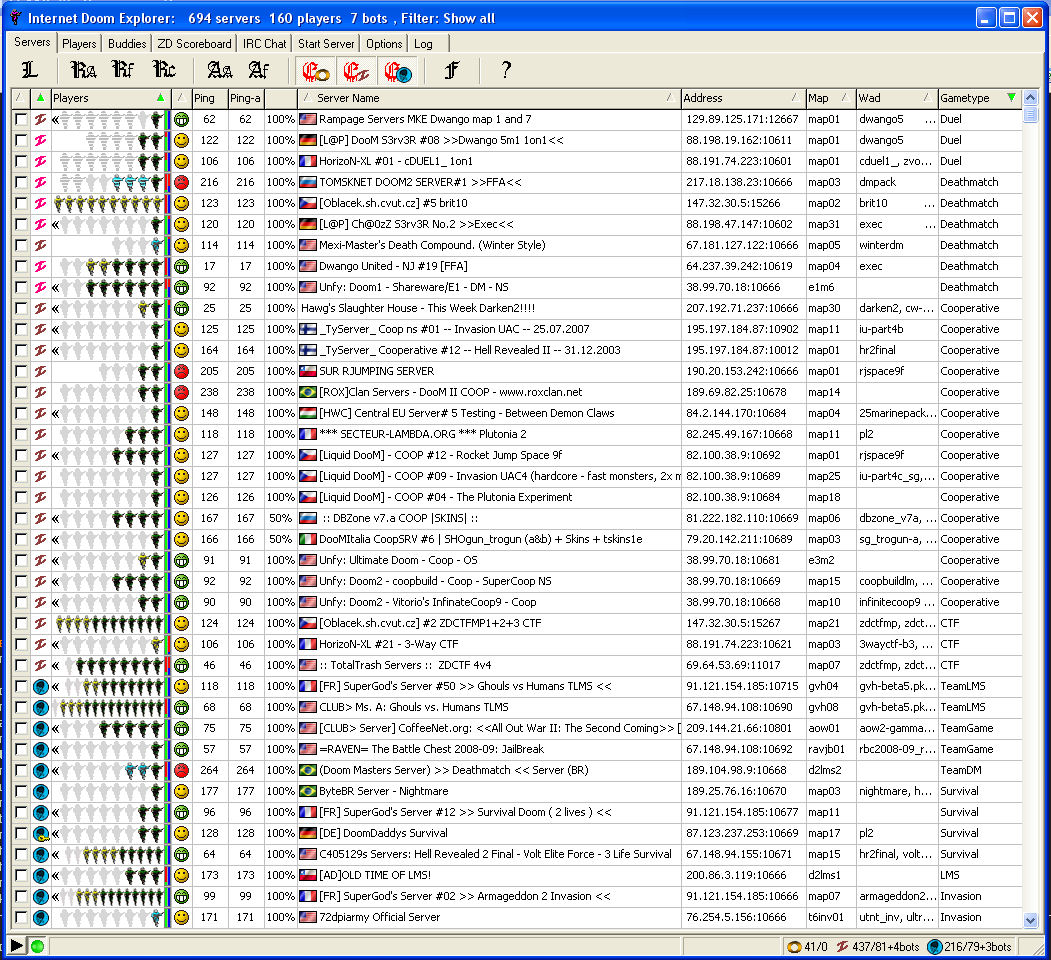The height and width of the screenshot is (960, 1051).
Task: Click the red angry face on TOMSKNET row
Action: coord(181,182)
